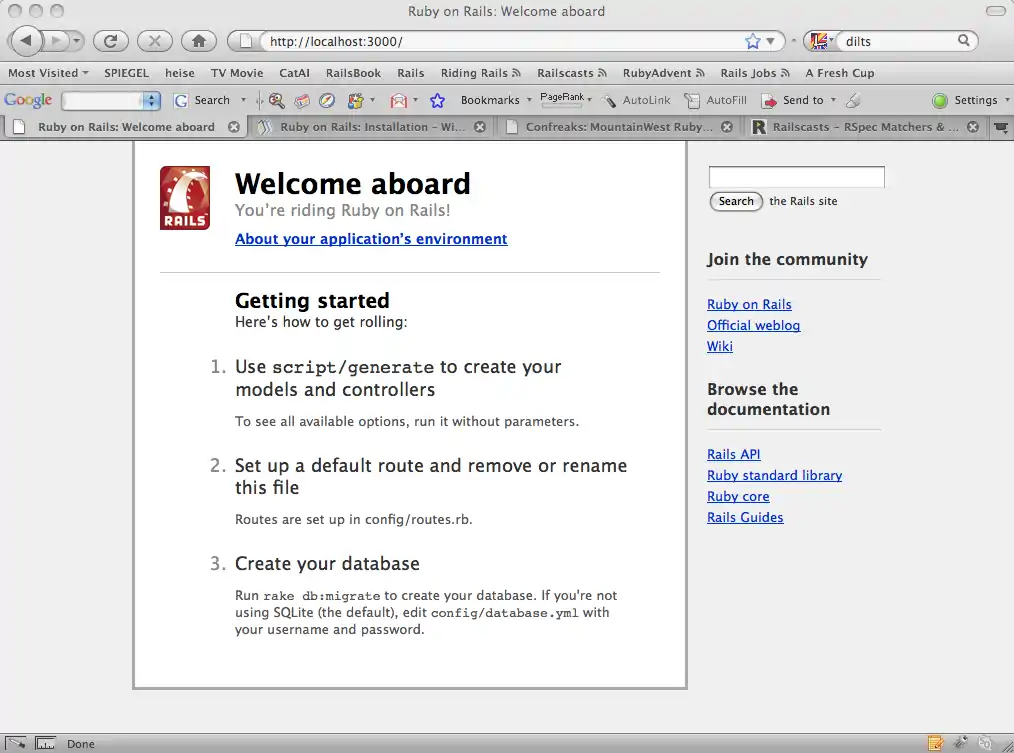Viewport: 1014px width, 753px height.
Task: Close the Ruby on Rails Installation tab
Action: click(480, 127)
